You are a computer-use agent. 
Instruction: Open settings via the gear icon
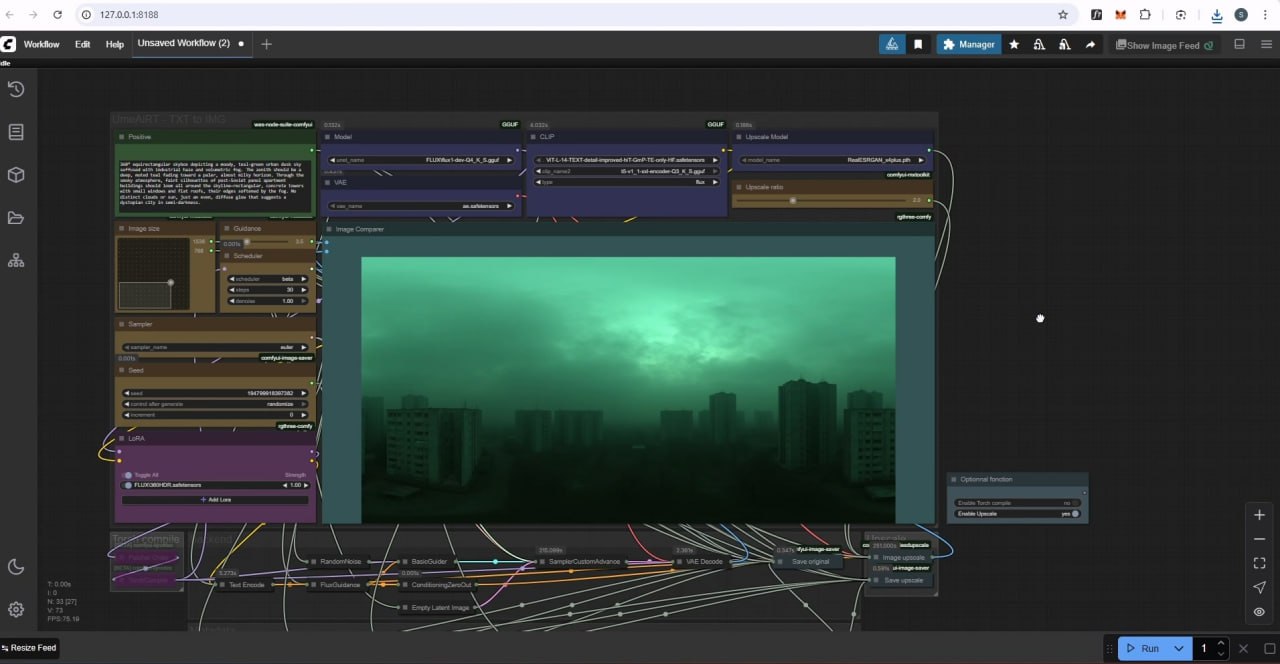click(x=16, y=609)
